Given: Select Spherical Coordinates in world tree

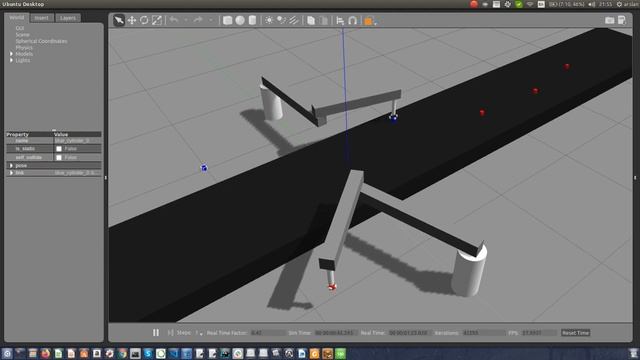Looking at the screenshot, I should point(41,41).
